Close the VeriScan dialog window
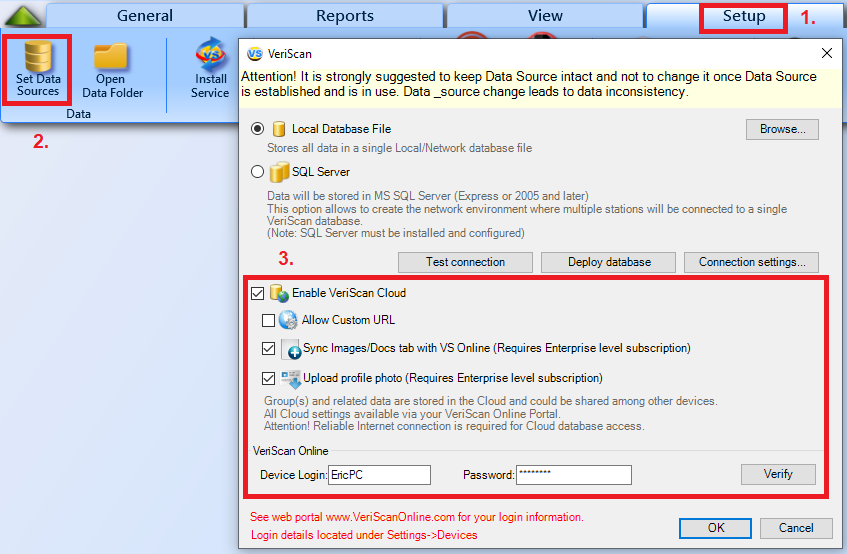The image size is (847, 554). pos(826,53)
